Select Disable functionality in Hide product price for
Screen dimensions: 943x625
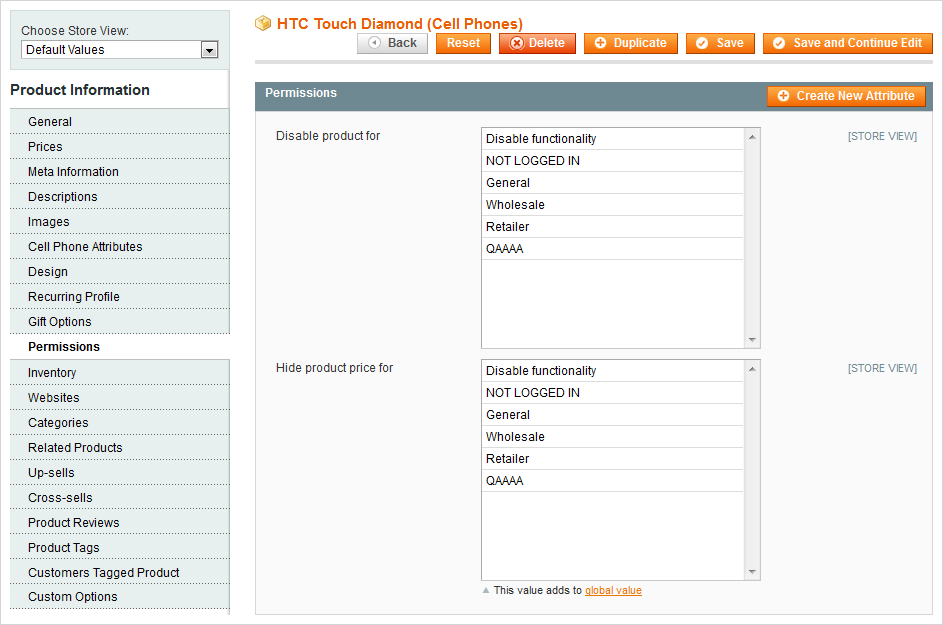click(x=613, y=371)
